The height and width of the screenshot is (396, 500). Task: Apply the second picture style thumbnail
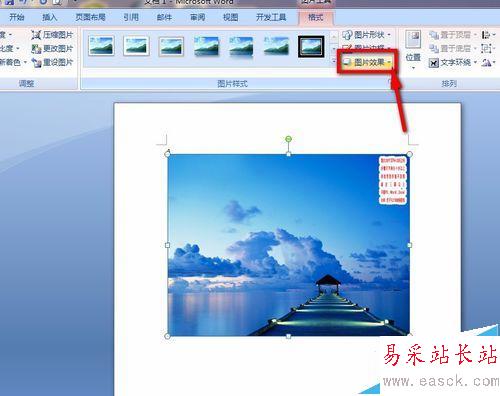[136, 46]
